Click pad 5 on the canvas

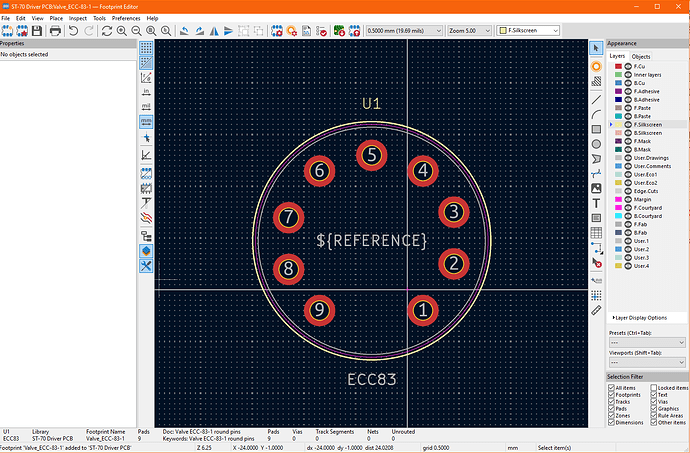tap(372, 155)
